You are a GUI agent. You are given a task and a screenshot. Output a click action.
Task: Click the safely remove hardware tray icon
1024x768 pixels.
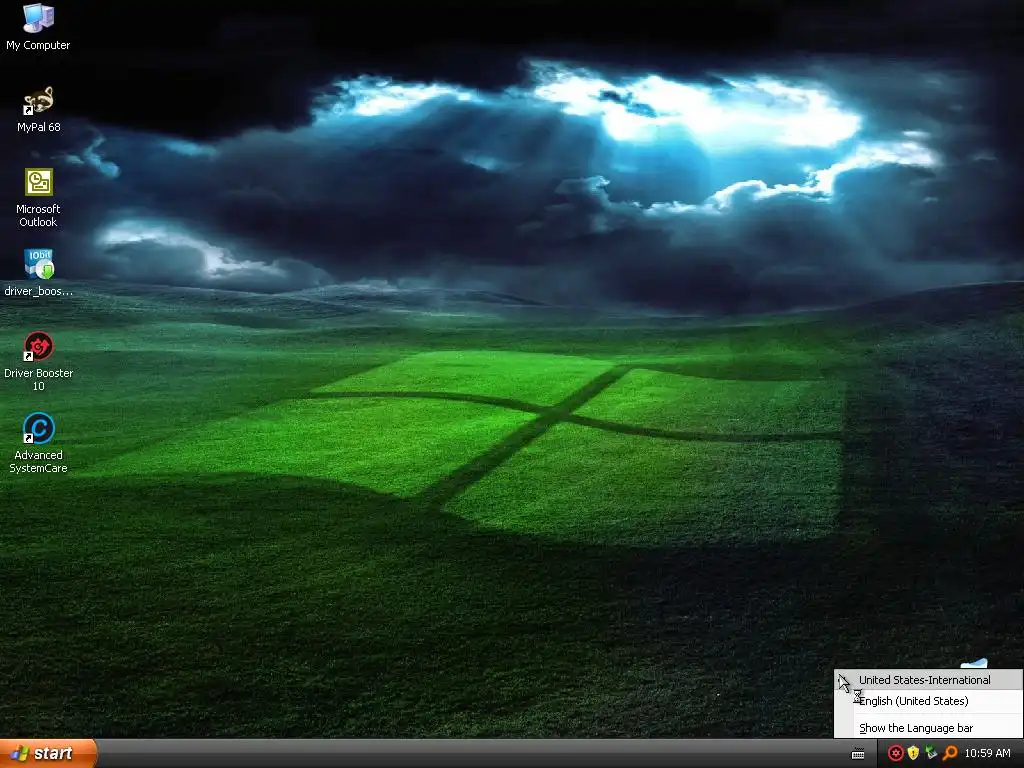coord(931,754)
